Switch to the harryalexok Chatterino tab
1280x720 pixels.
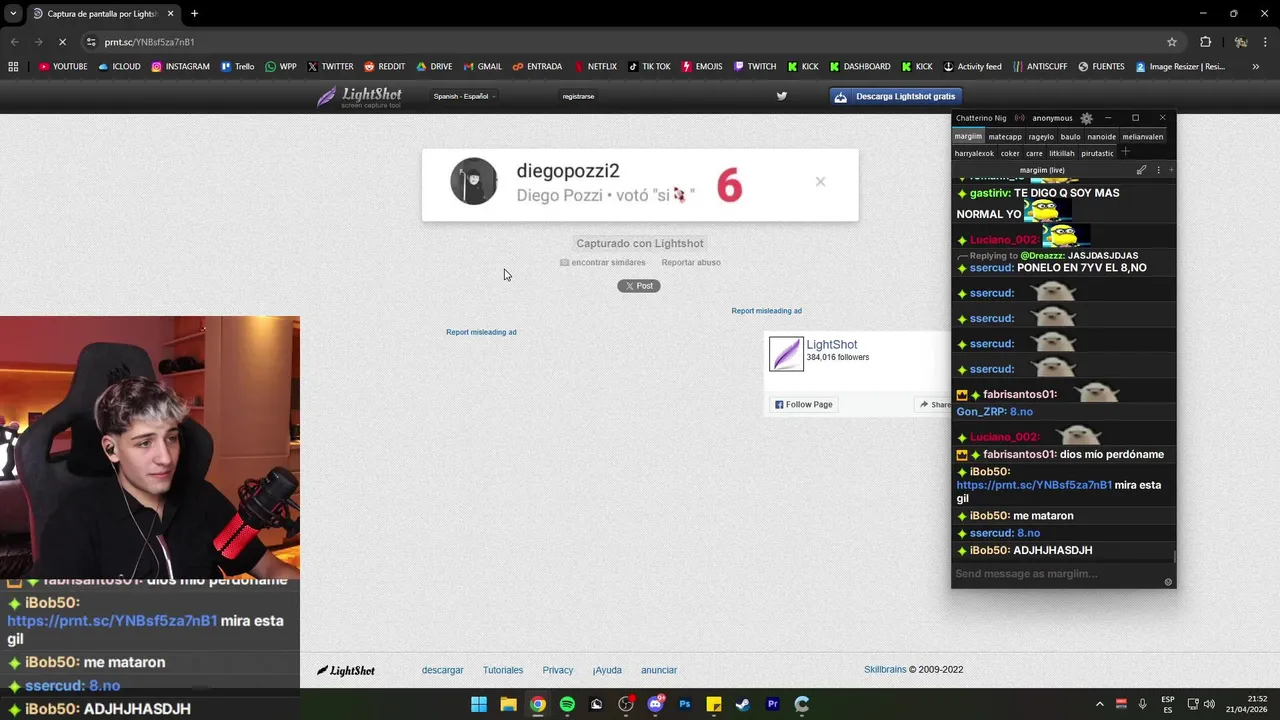[974, 154]
